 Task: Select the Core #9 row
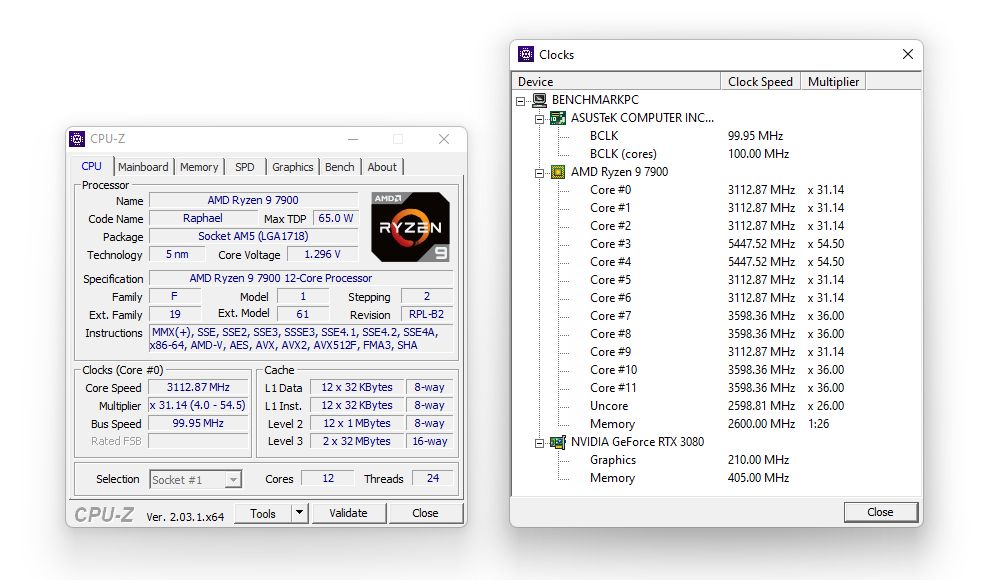(x=717, y=352)
